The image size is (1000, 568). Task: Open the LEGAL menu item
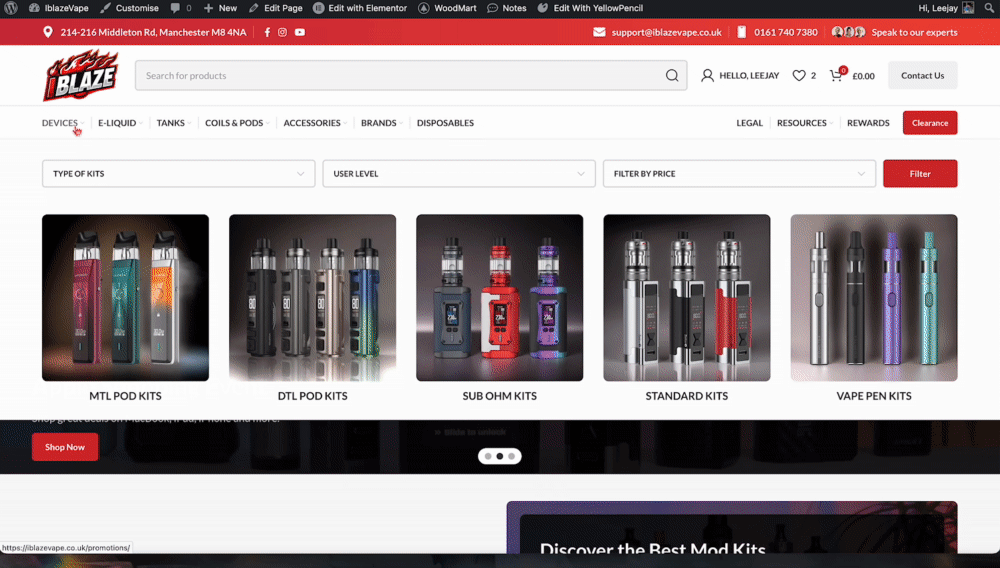pos(749,122)
